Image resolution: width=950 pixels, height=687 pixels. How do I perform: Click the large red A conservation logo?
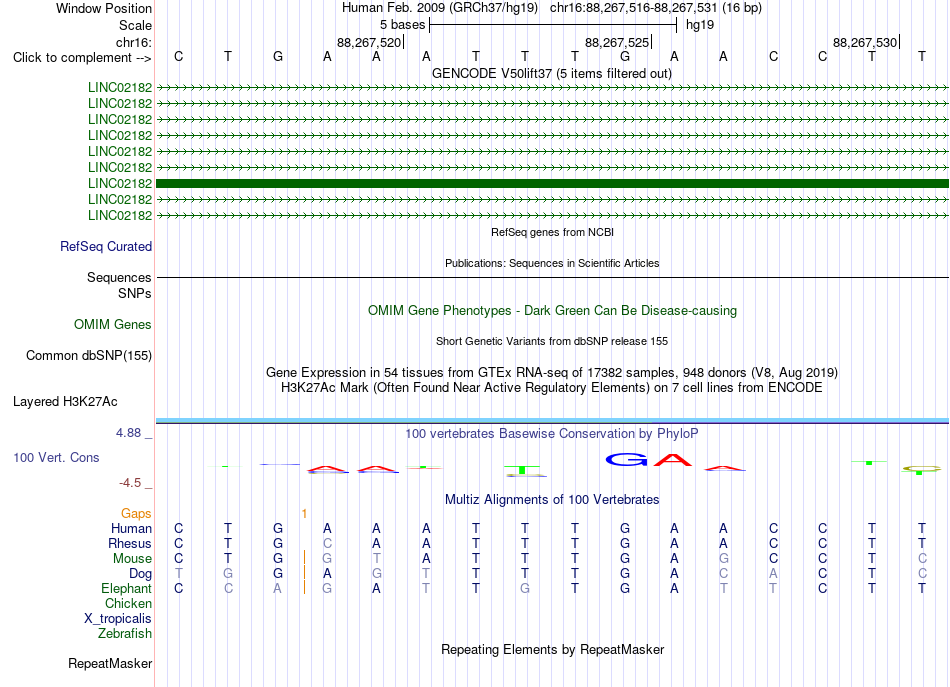click(x=673, y=460)
